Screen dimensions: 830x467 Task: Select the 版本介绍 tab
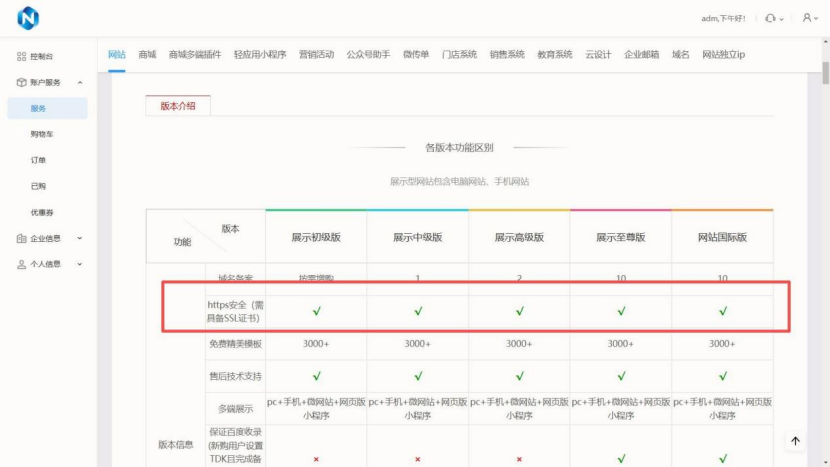point(178,106)
